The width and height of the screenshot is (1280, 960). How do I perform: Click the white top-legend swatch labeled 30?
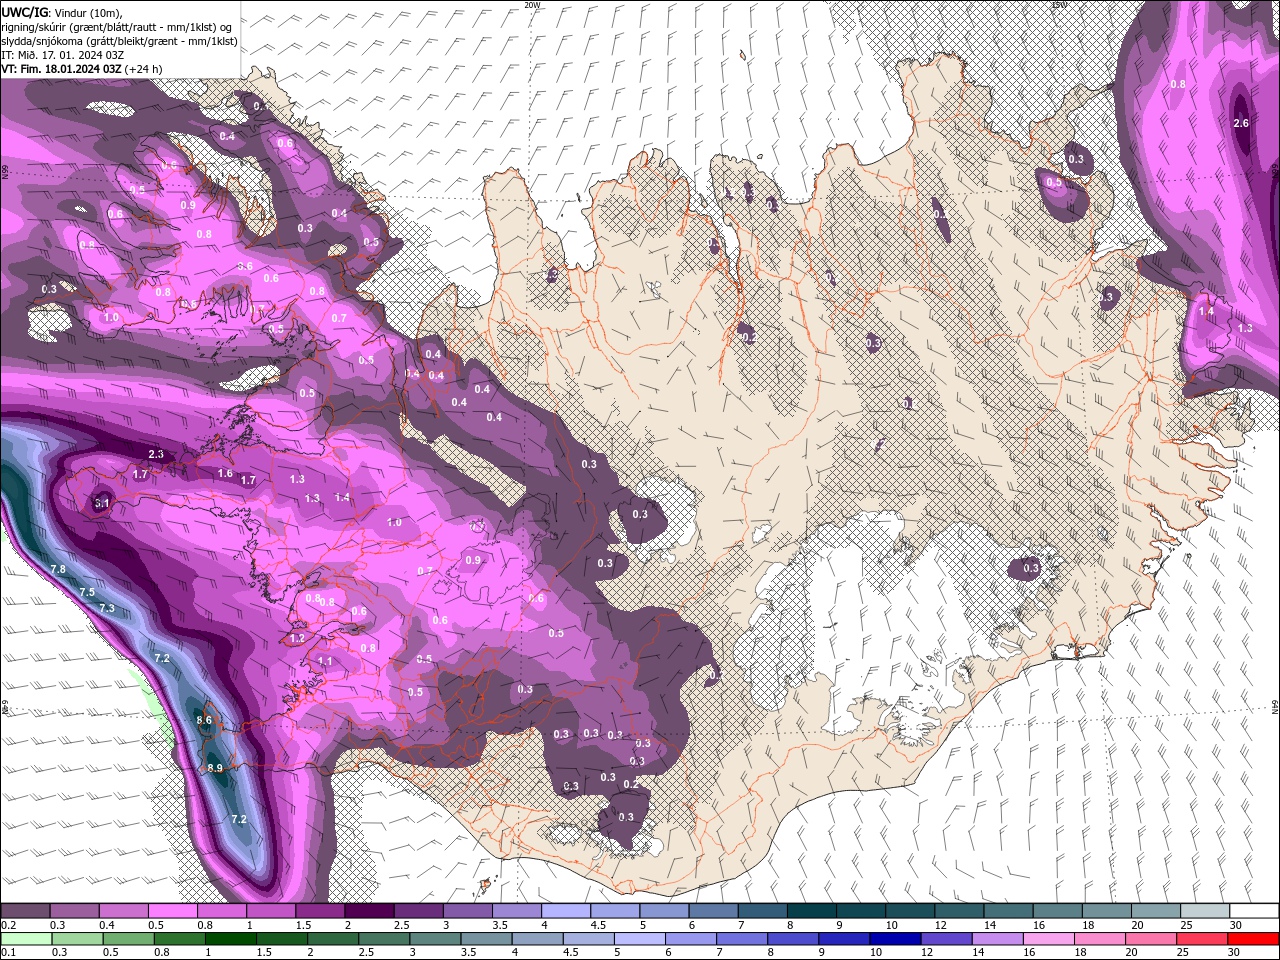(x=1253, y=911)
